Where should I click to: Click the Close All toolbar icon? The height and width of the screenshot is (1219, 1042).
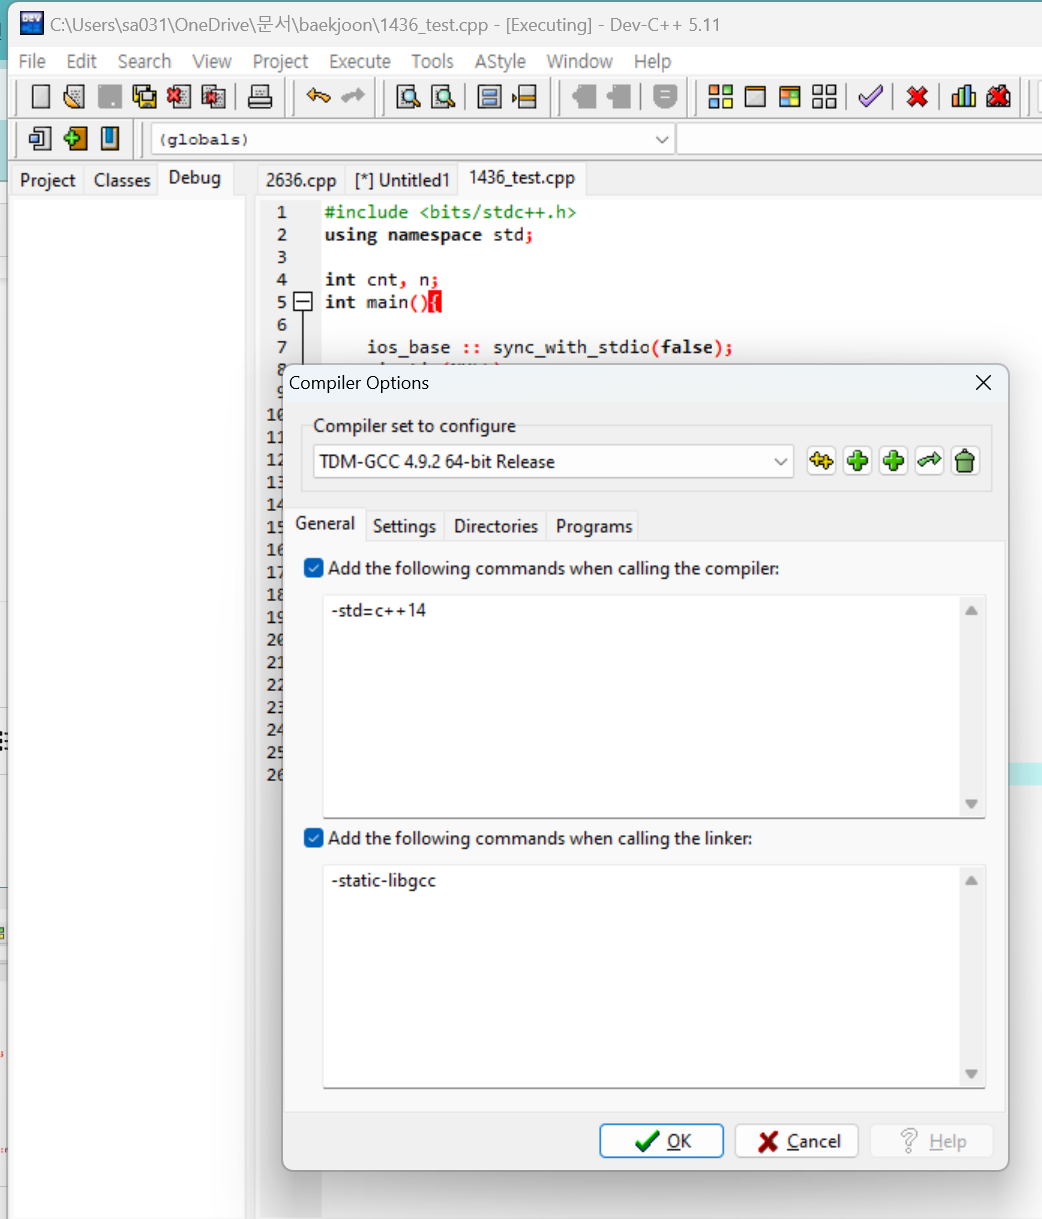[213, 97]
